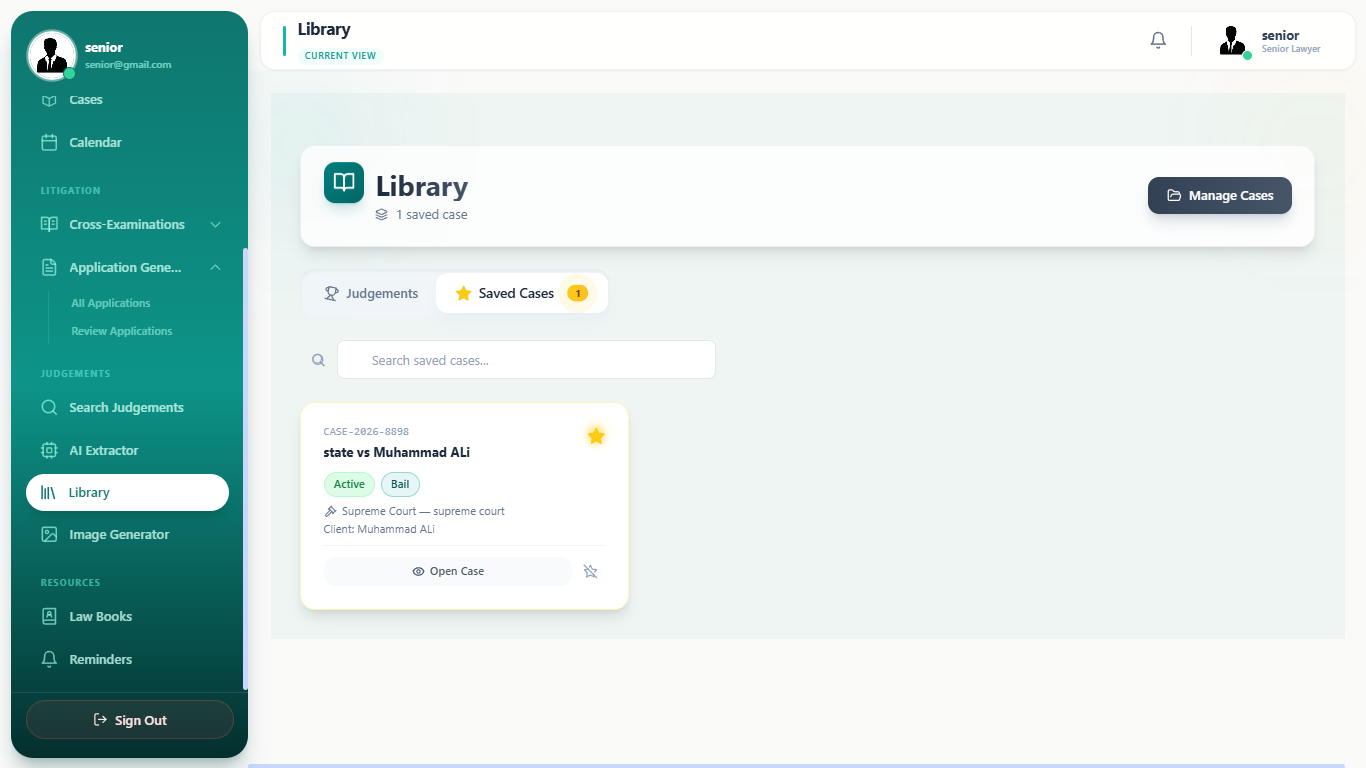Click the Bail tag
This screenshot has width=1366, height=768.
[400, 484]
